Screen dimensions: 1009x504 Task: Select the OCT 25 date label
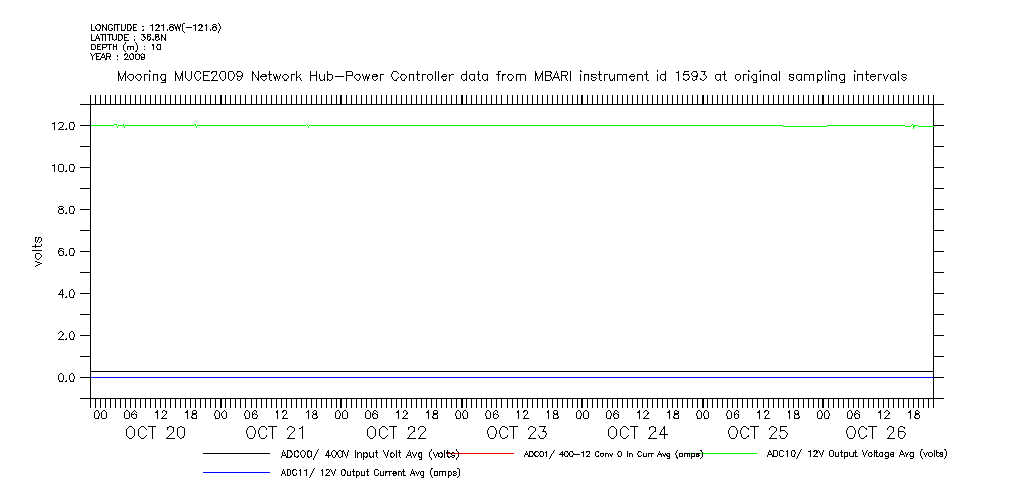(757, 433)
